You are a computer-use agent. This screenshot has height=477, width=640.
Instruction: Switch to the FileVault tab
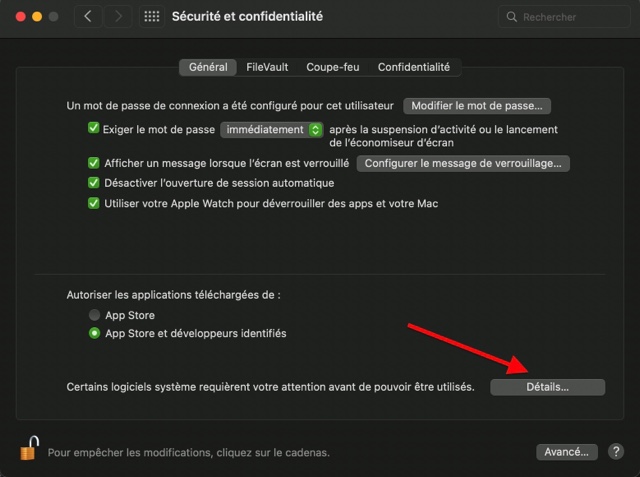pos(267,67)
